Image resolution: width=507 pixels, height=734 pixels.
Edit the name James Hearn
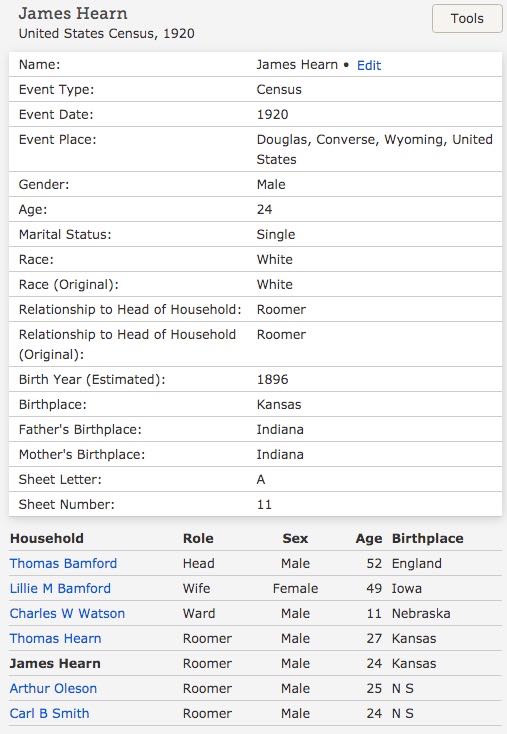pyautogui.click(x=369, y=65)
